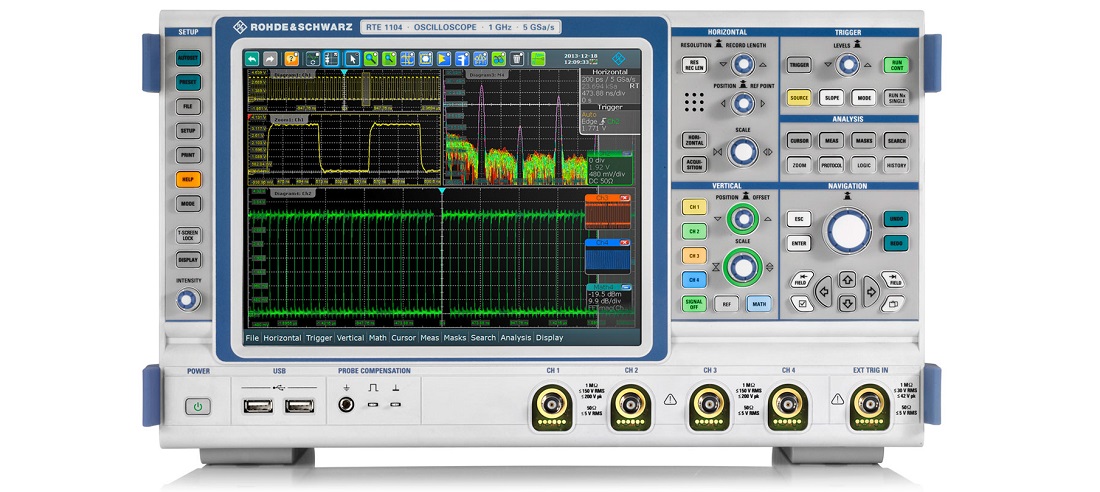Push the HISTORY analysis button
Screen dimensions: 1100x492
(x=896, y=164)
